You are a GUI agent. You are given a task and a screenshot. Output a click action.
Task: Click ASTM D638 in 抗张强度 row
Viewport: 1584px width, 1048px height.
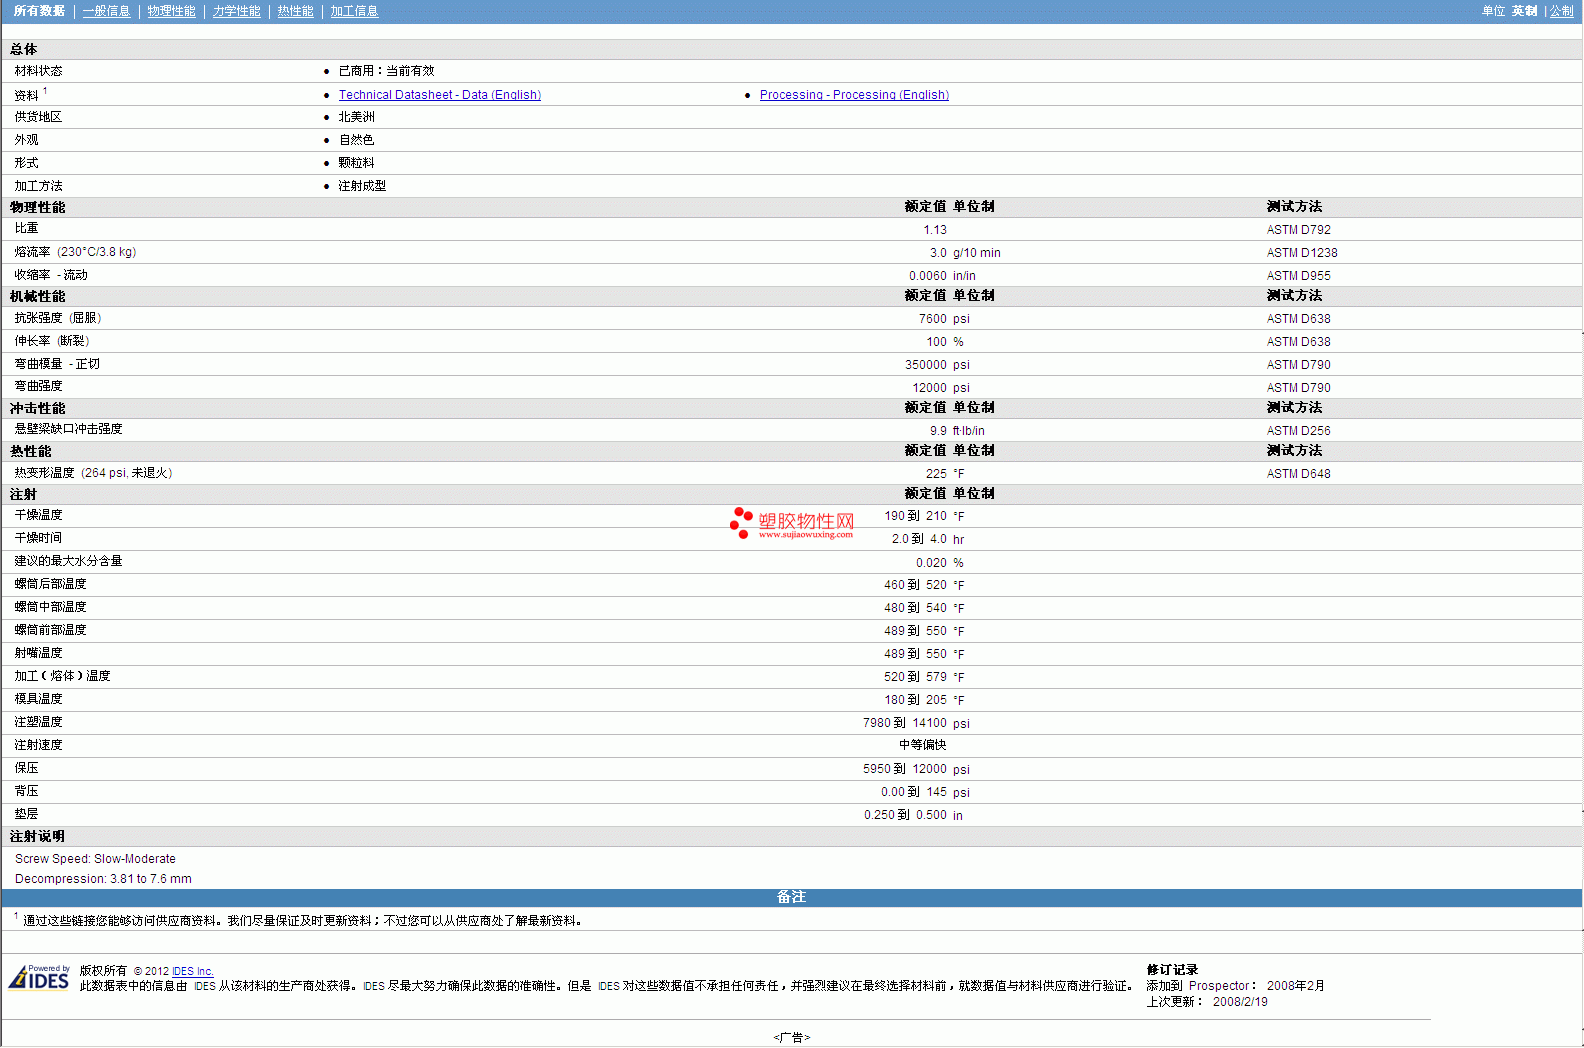tap(1298, 319)
